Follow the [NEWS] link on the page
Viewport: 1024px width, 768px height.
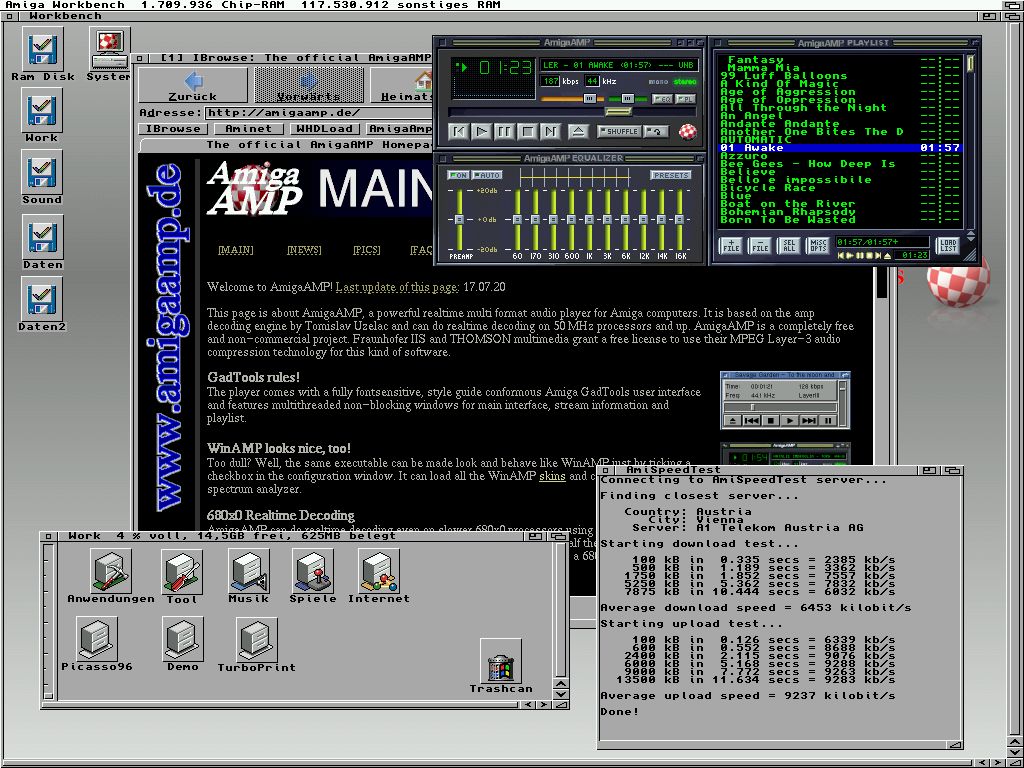(x=304, y=249)
